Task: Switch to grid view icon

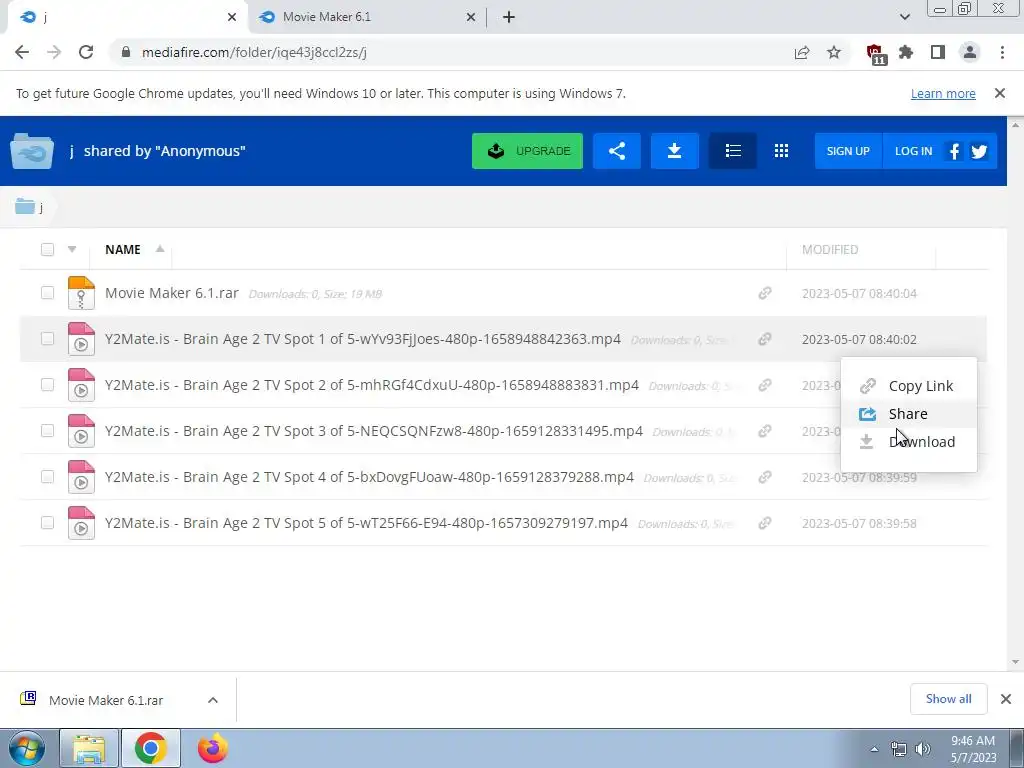Action: click(x=781, y=151)
